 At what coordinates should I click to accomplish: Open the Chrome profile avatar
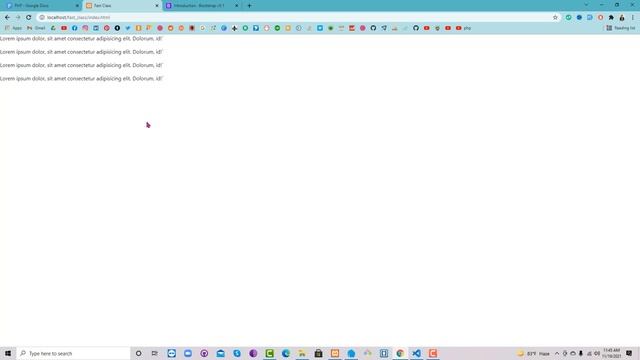[622, 18]
